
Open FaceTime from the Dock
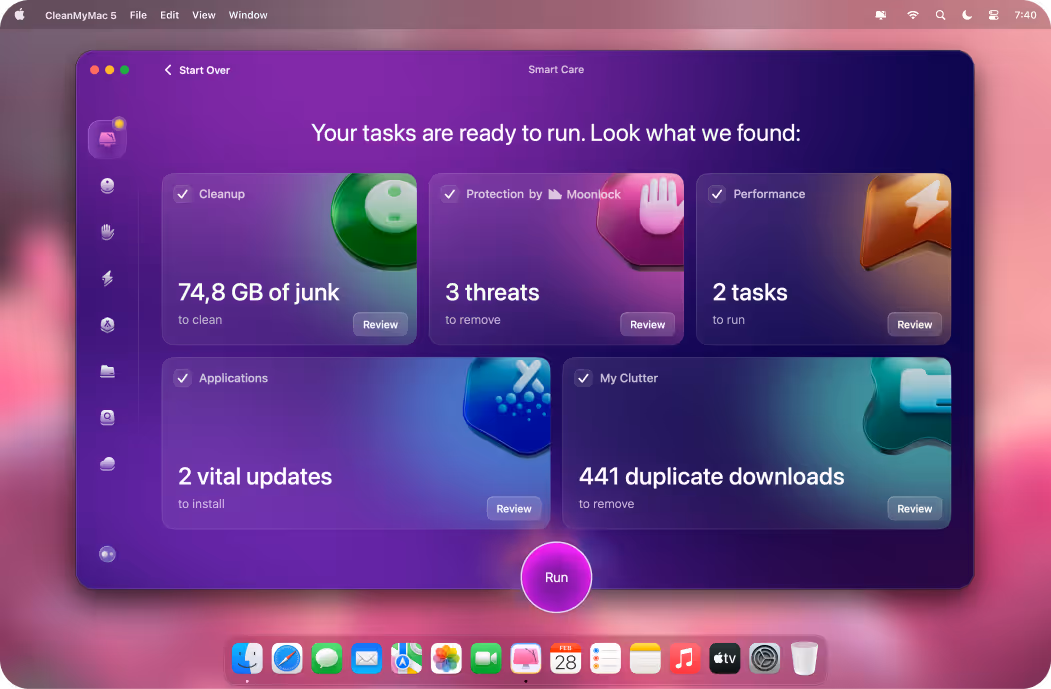tap(486, 658)
